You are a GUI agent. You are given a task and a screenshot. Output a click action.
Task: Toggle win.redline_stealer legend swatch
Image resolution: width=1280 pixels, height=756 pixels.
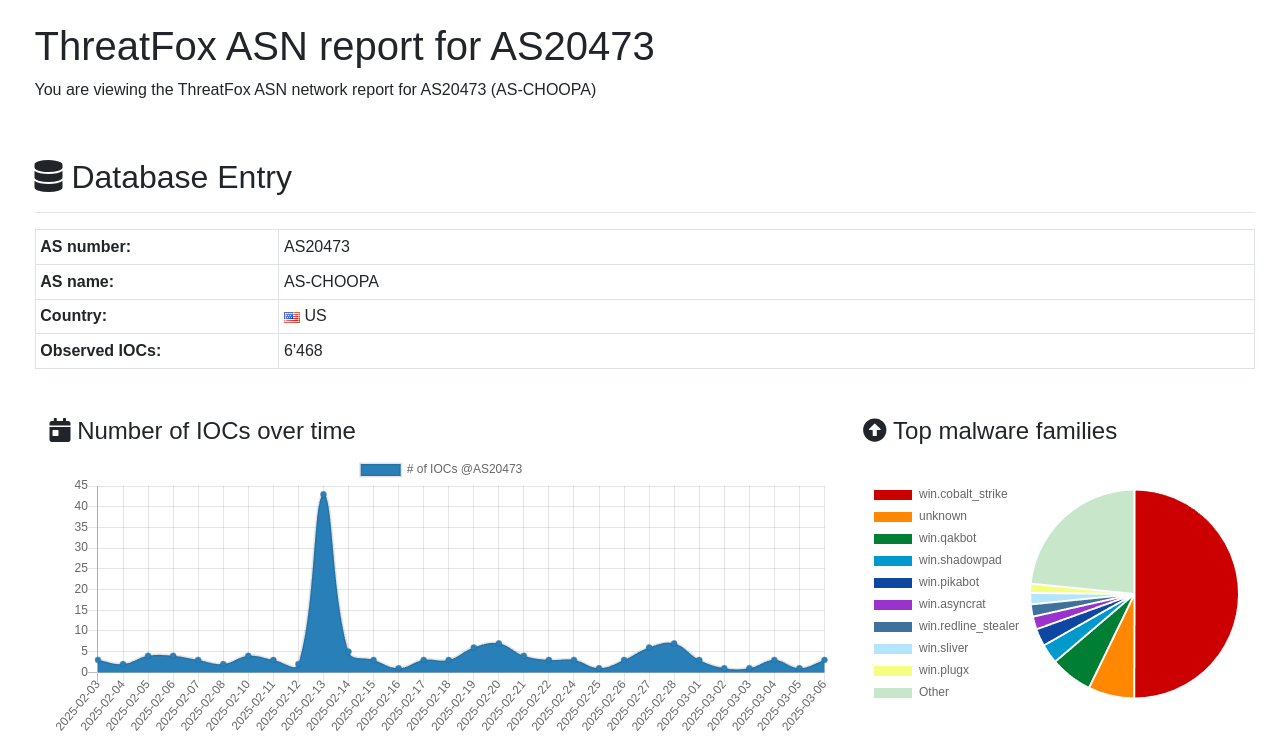pyautogui.click(x=893, y=627)
